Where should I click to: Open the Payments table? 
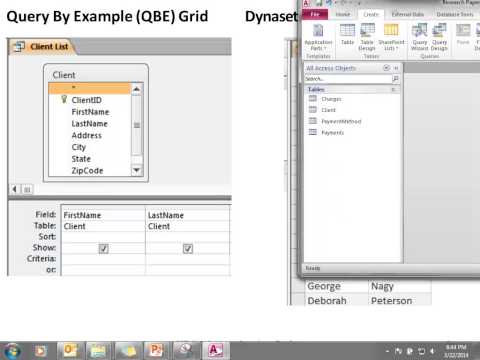326,133
